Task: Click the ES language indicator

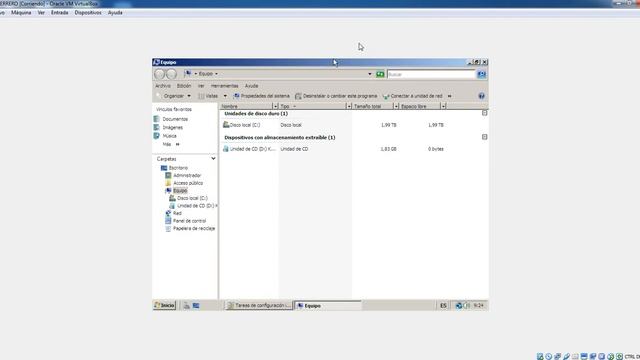Action: [443, 305]
